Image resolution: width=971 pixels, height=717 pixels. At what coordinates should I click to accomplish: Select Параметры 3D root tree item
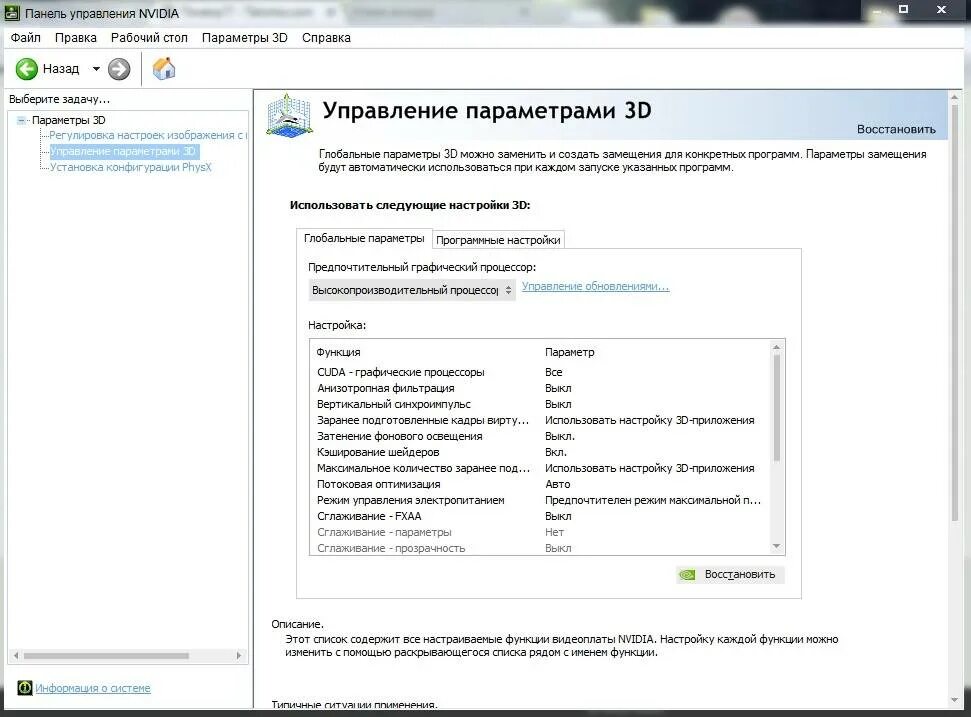[x=68, y=120]
